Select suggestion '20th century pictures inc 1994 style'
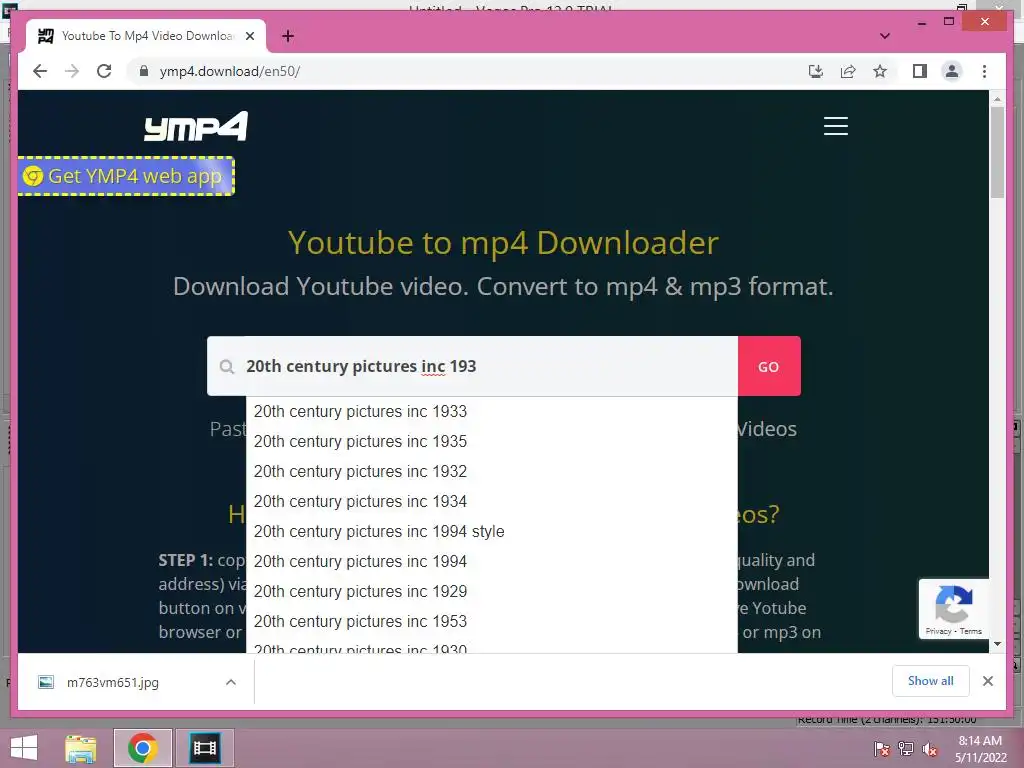The image size is (1024, 768). click(492, 532)
